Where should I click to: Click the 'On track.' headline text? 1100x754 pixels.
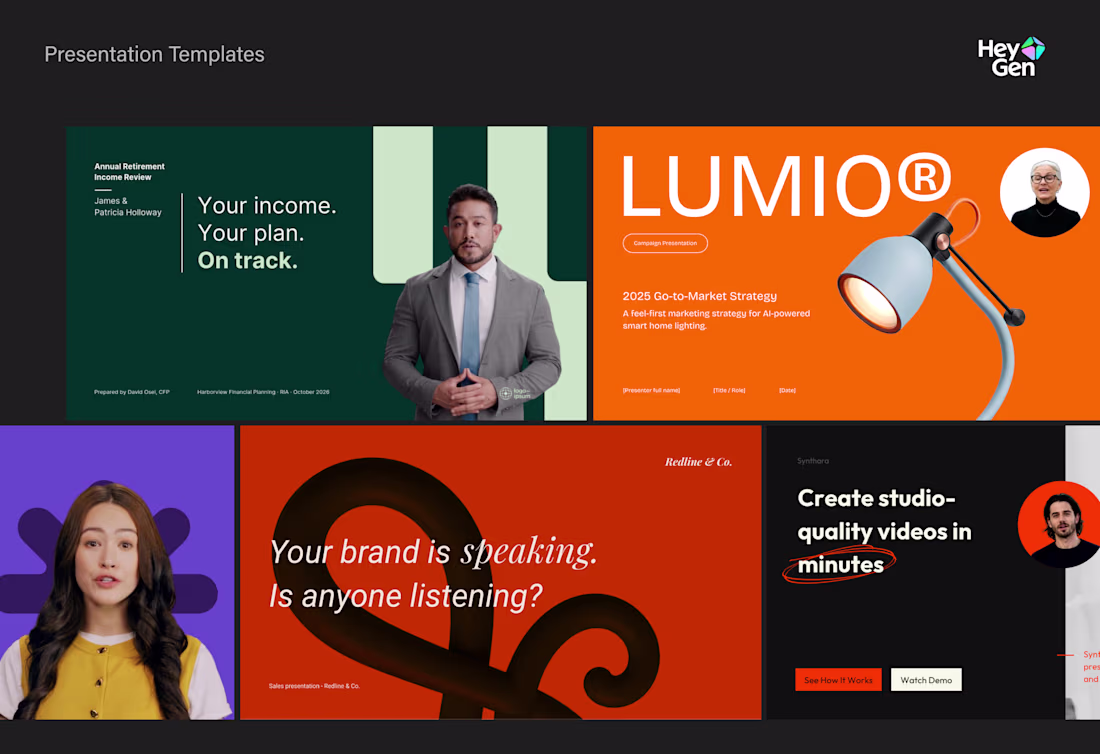tap(248, 260)
